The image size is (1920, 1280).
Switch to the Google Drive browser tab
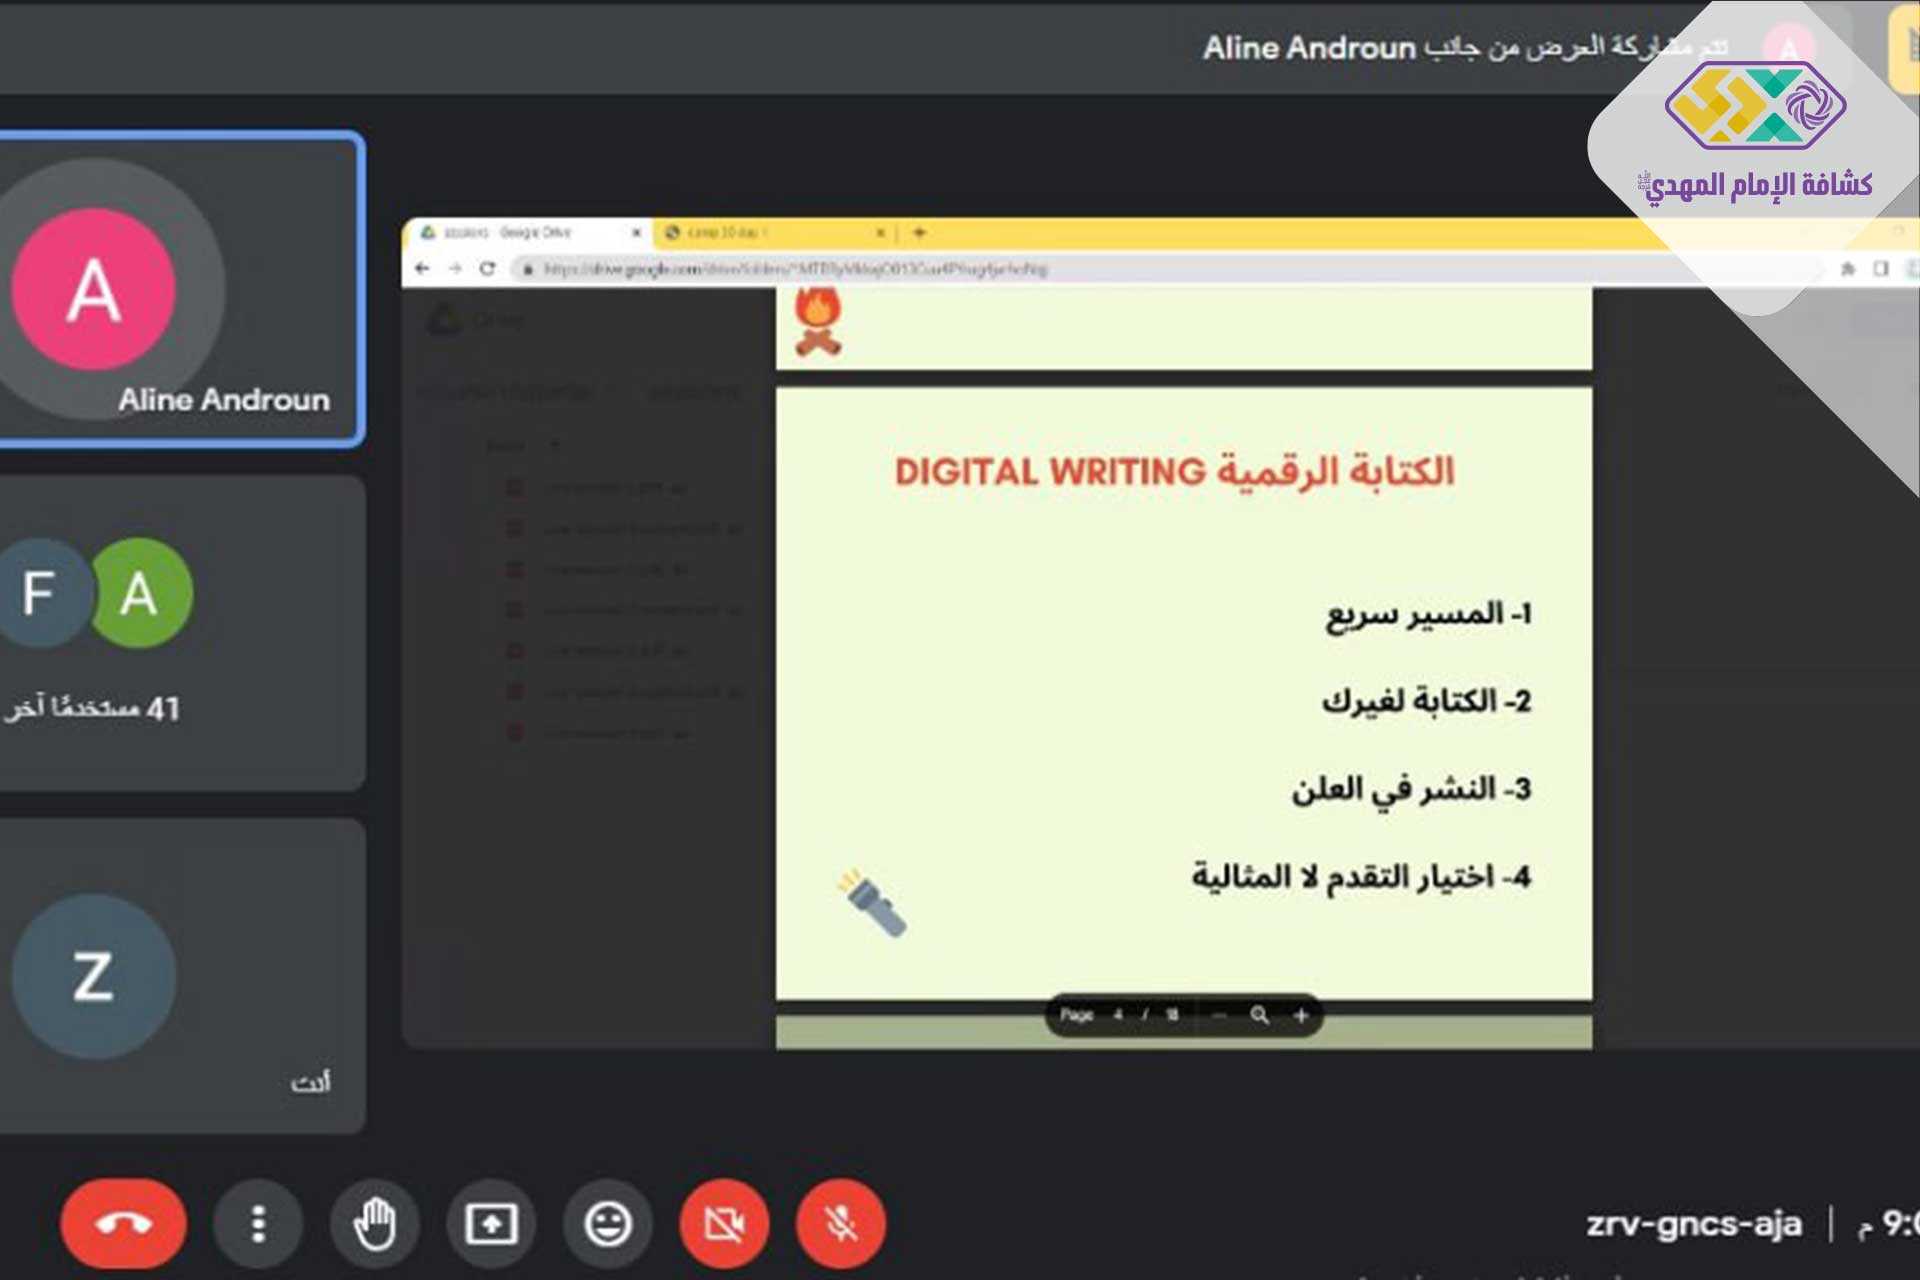tap(520, 232)
